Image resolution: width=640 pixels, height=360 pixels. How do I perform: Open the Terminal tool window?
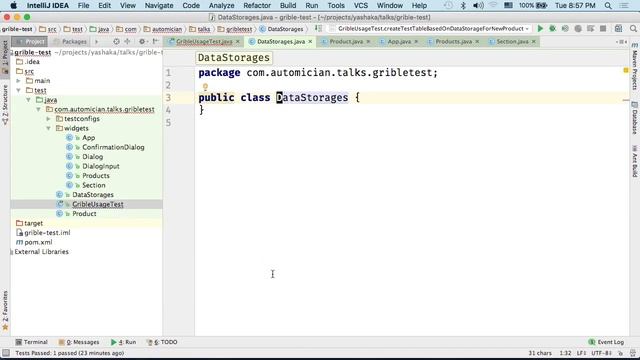pyautogui.click(x=31, y=342)
